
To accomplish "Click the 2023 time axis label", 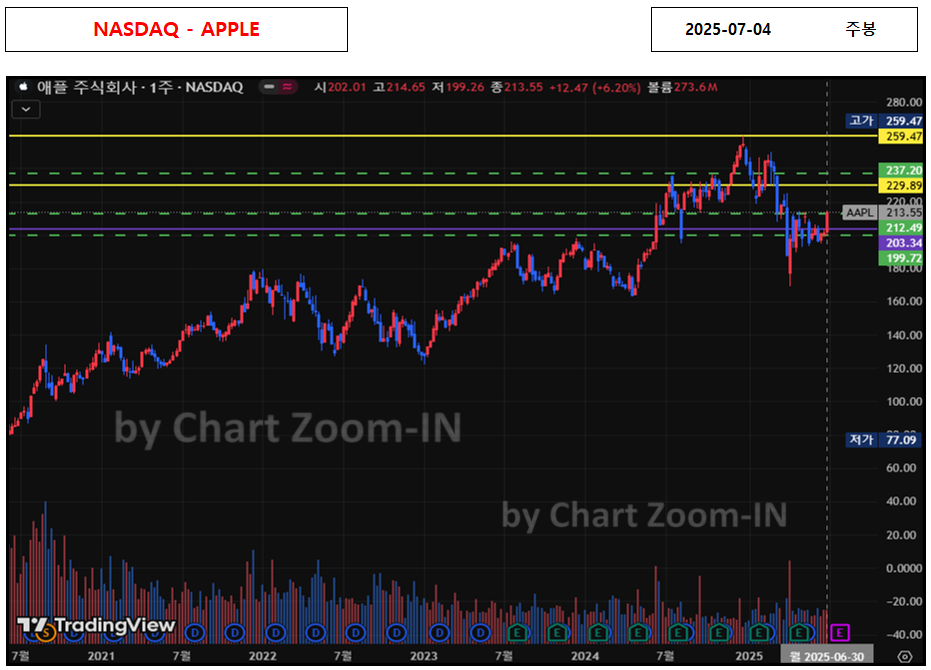I will pos(423,656).
